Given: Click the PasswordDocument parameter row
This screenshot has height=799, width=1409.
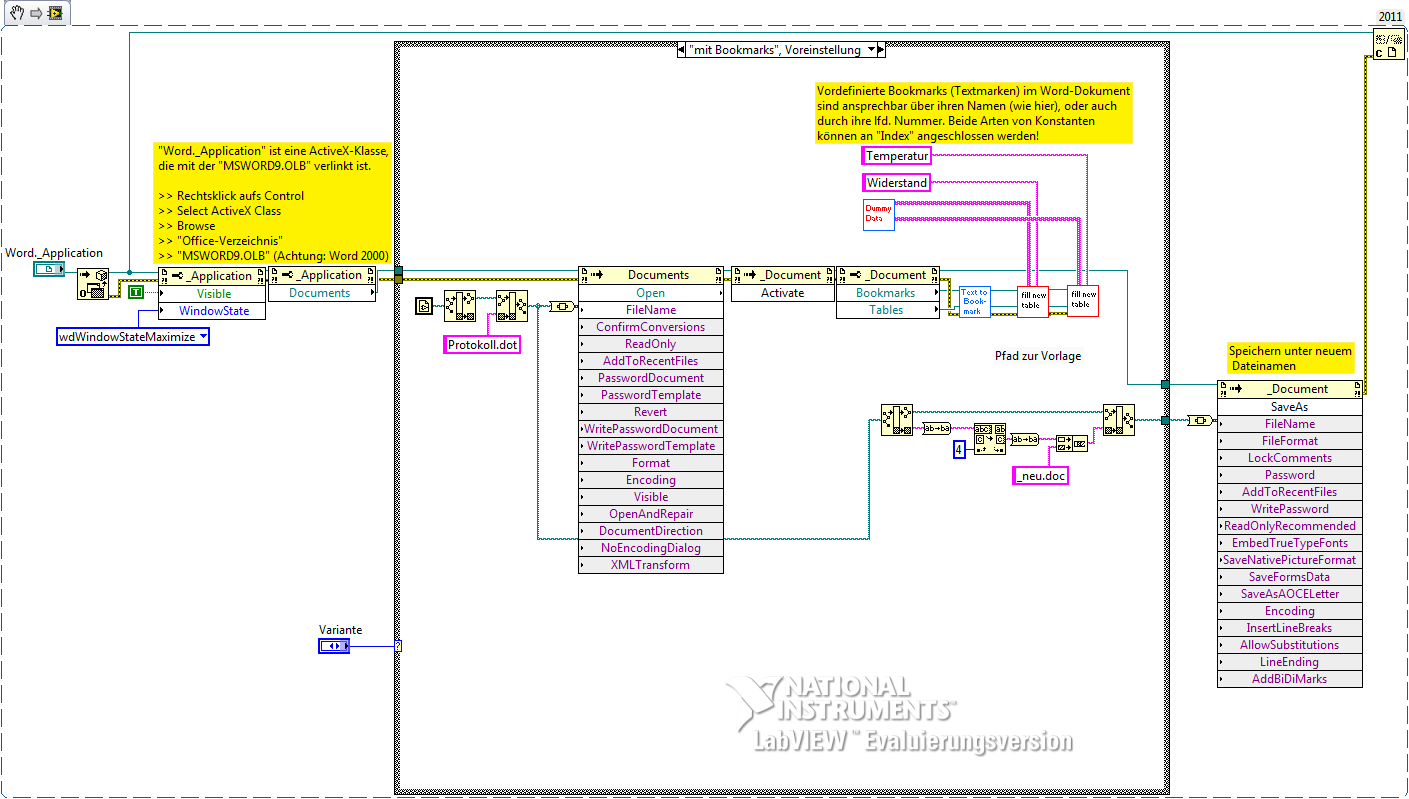Looking at the screenshot, I should pos(651,378).
